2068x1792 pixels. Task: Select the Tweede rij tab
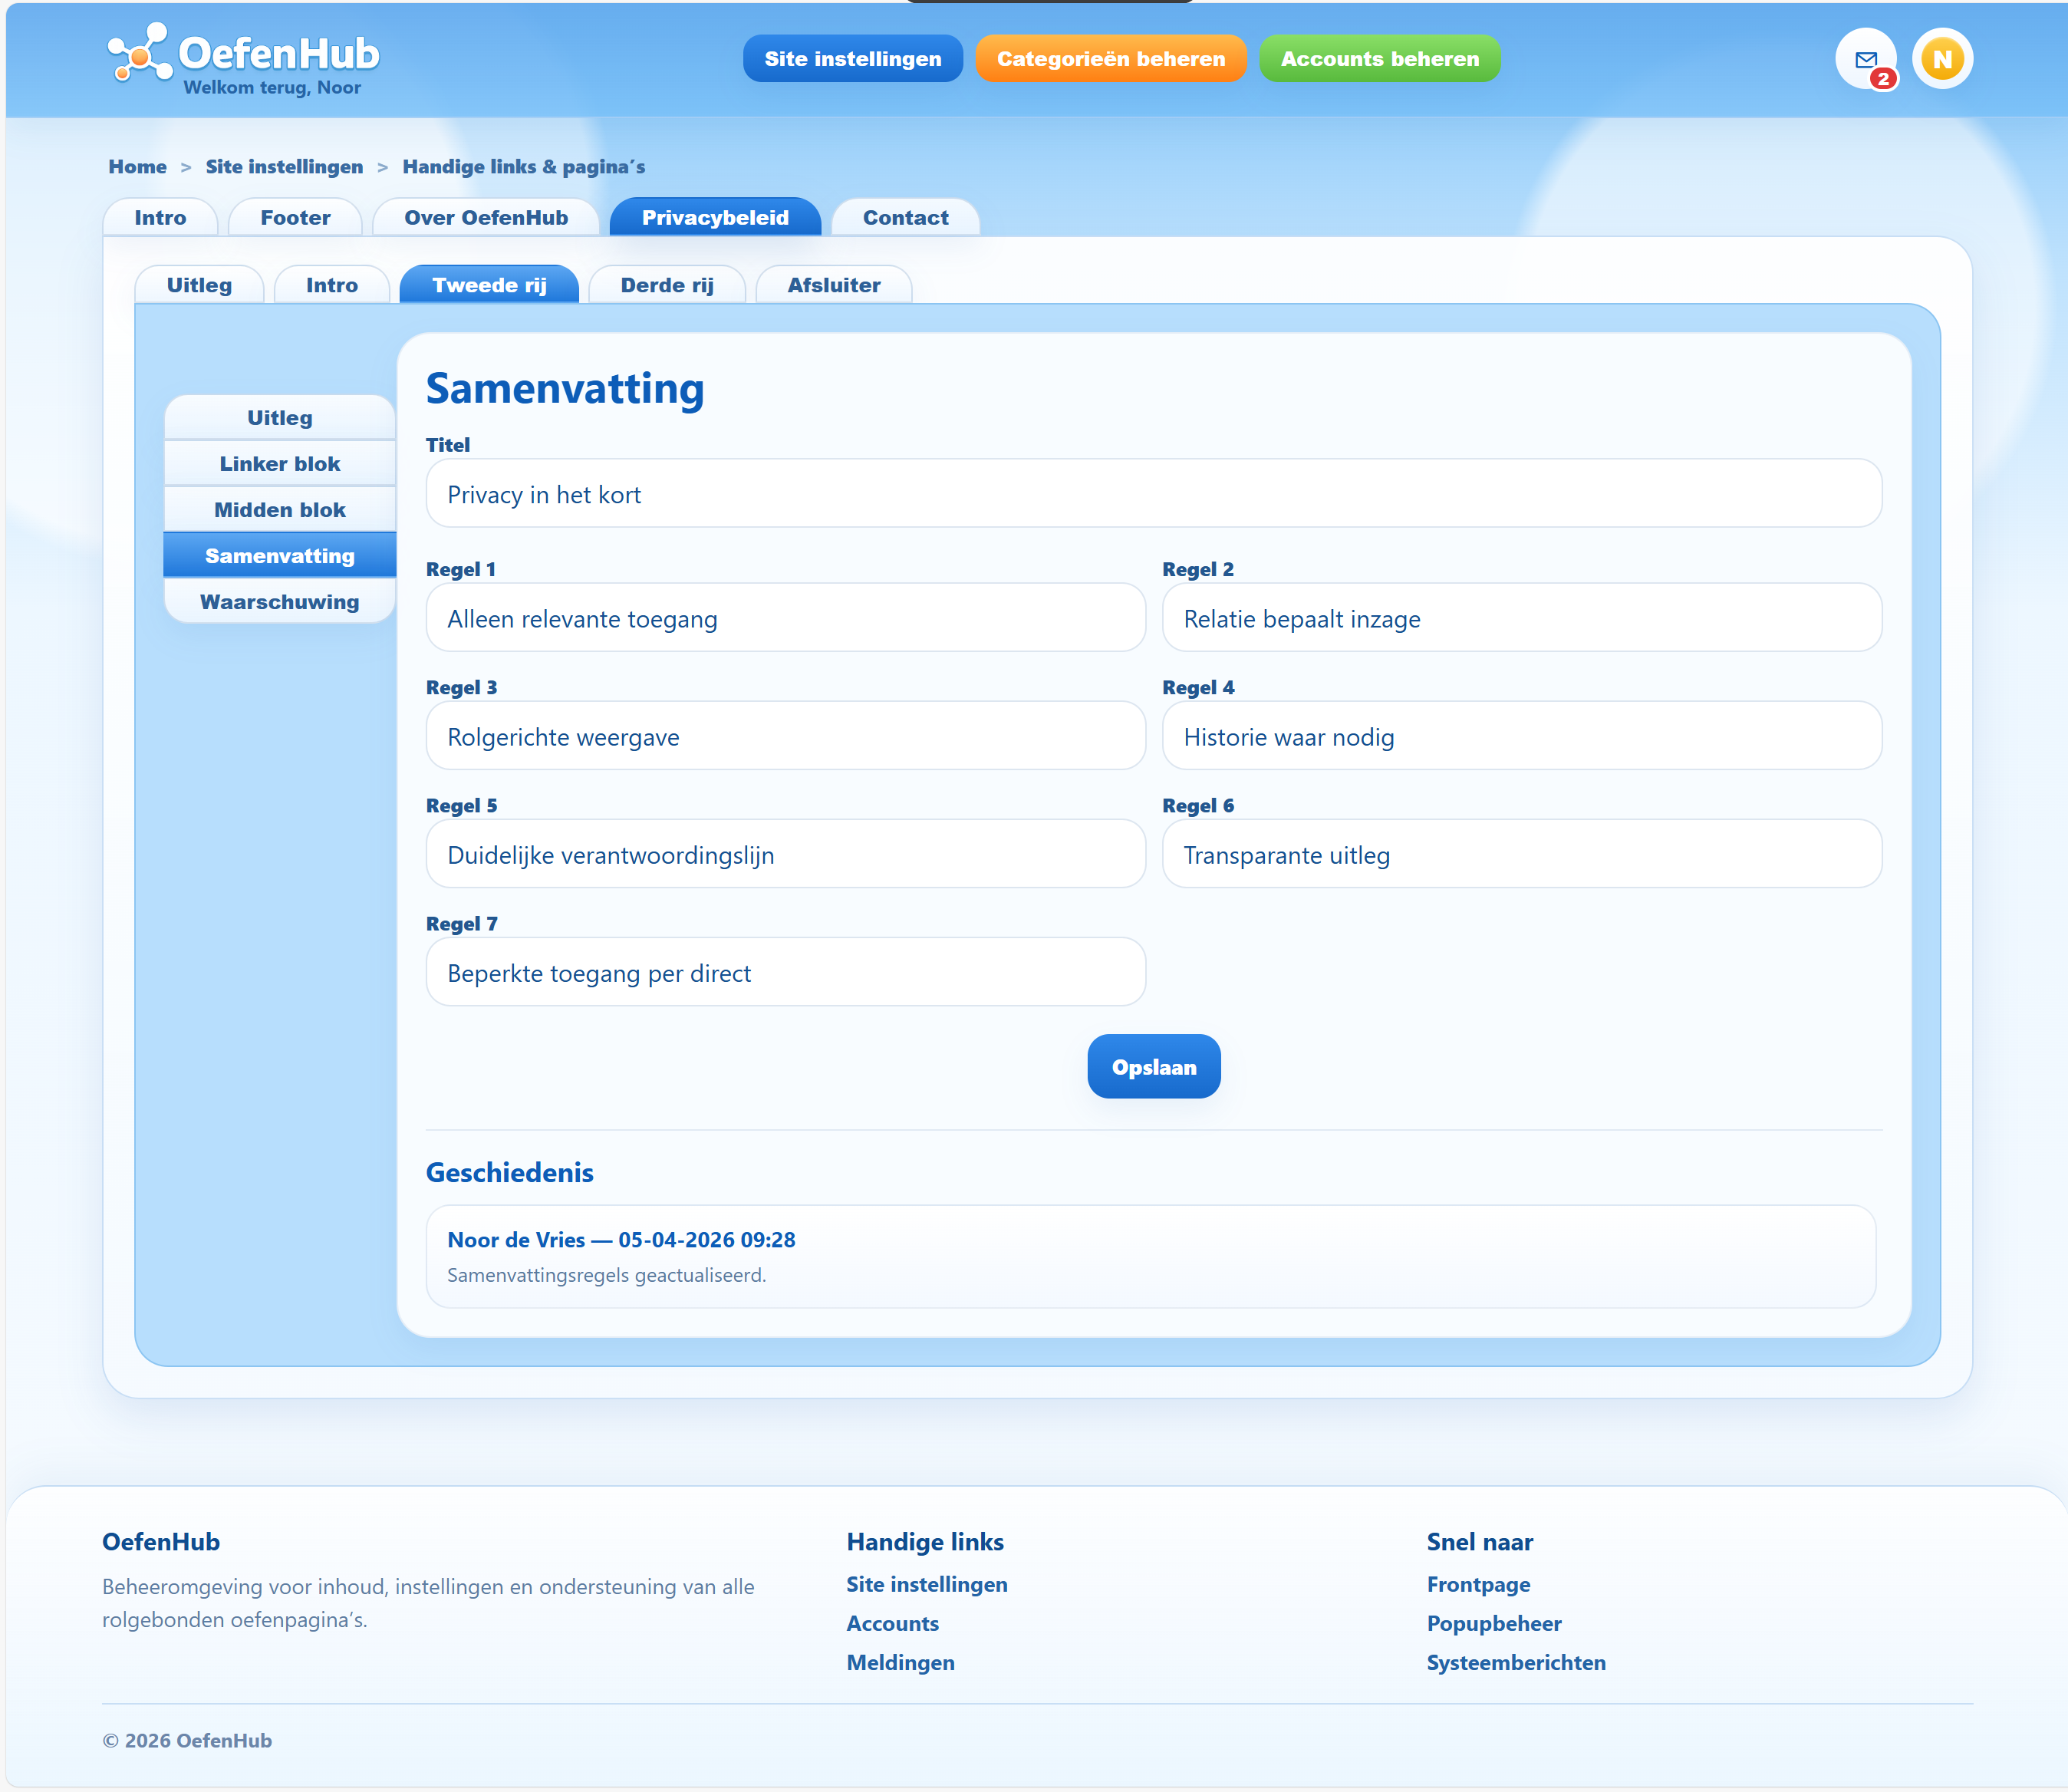point(489,285)
